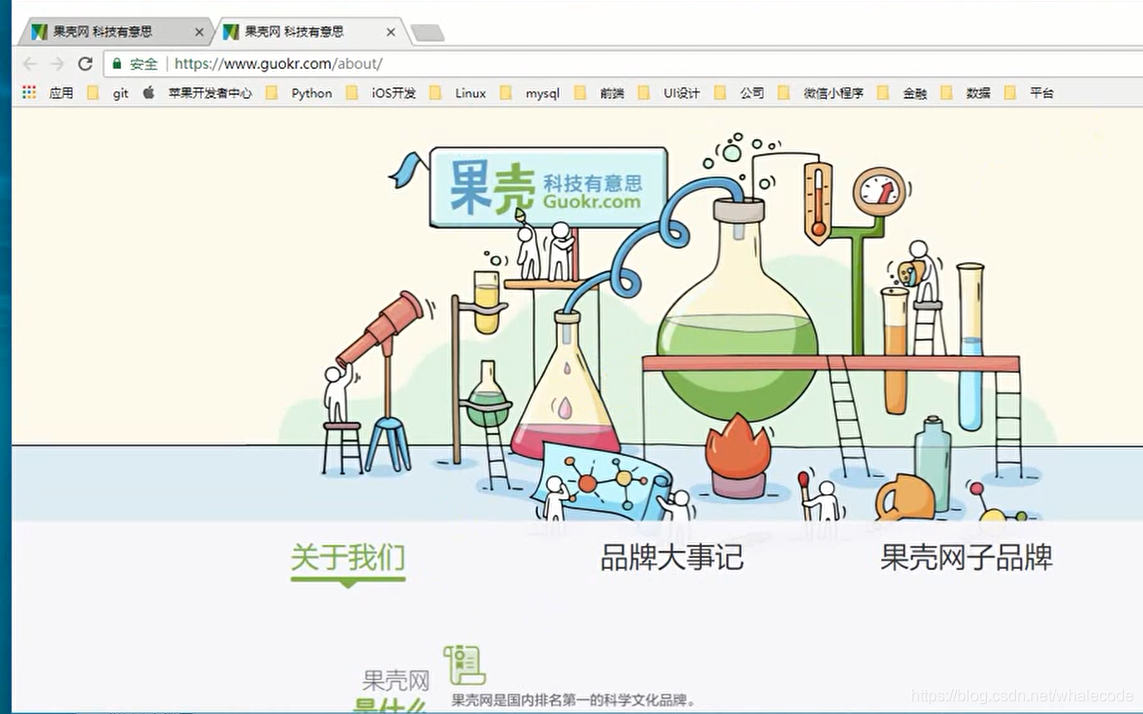
Task: Open the git bookmark folder
Action: coord(108,93)
